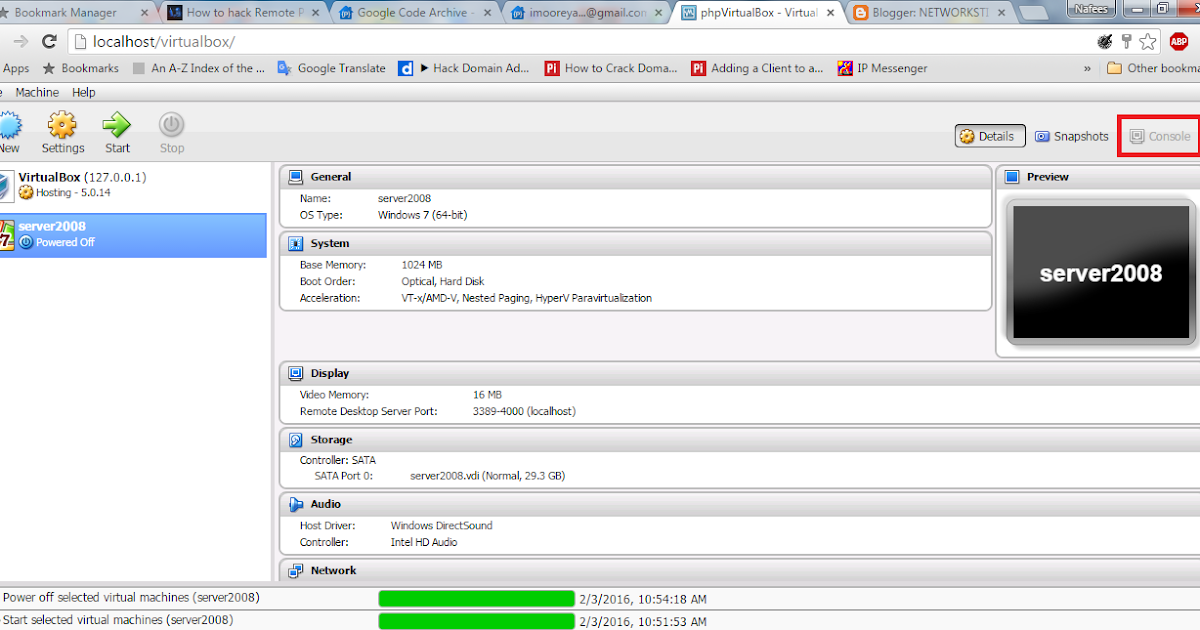Switch to the Details view
Viewport: 1200px width, 630px height.
(989, 136)
